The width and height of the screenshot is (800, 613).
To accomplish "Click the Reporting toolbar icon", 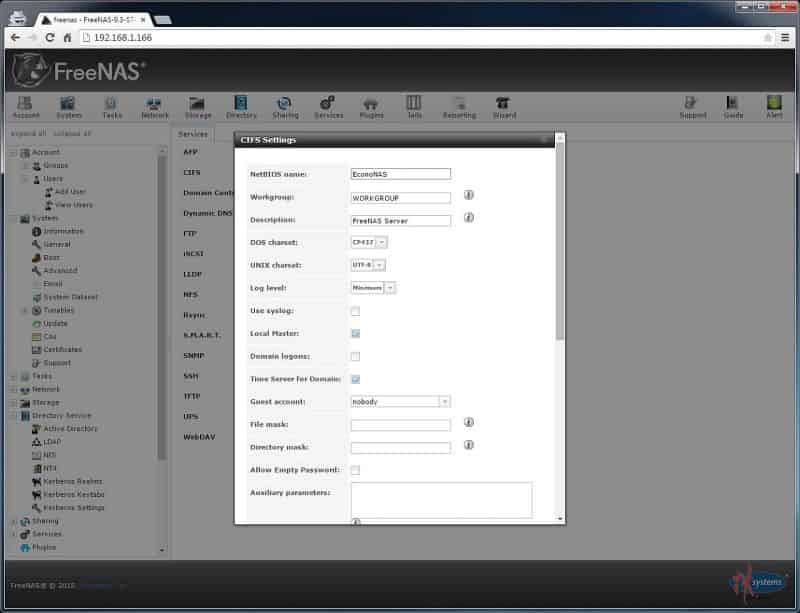I will (x=459, y=106).
